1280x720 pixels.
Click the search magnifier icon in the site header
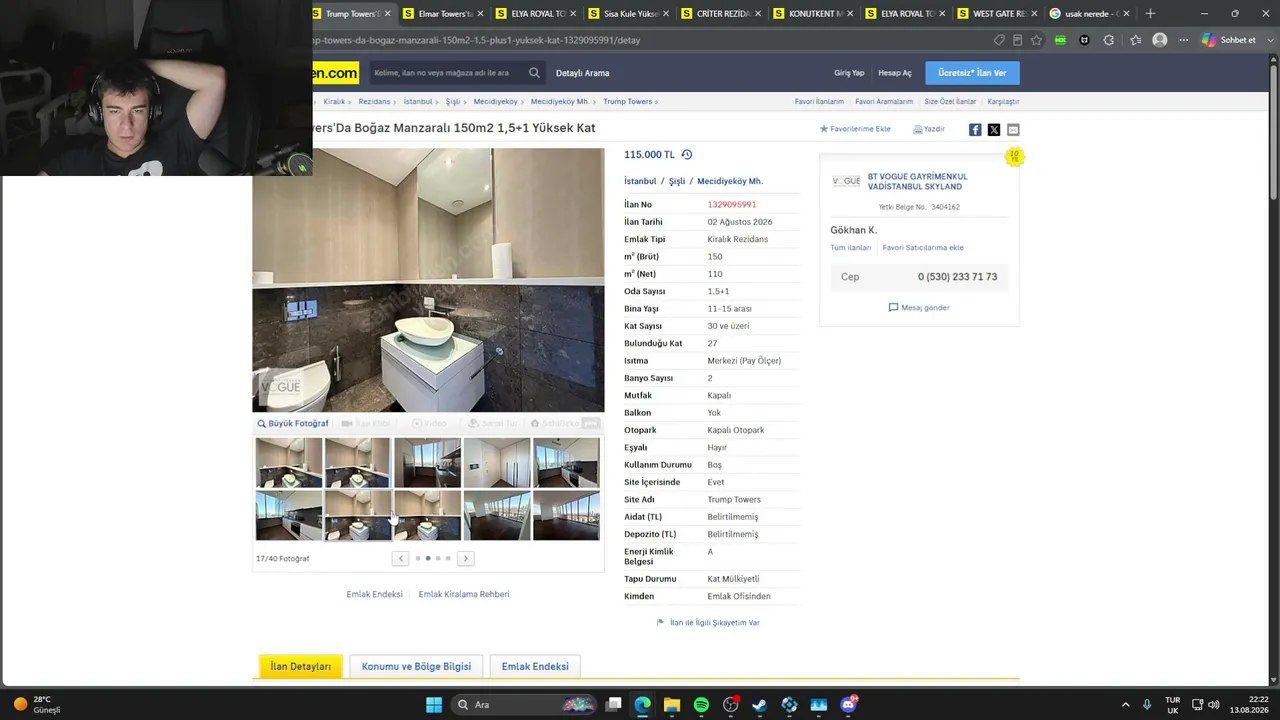pos(534,73)
